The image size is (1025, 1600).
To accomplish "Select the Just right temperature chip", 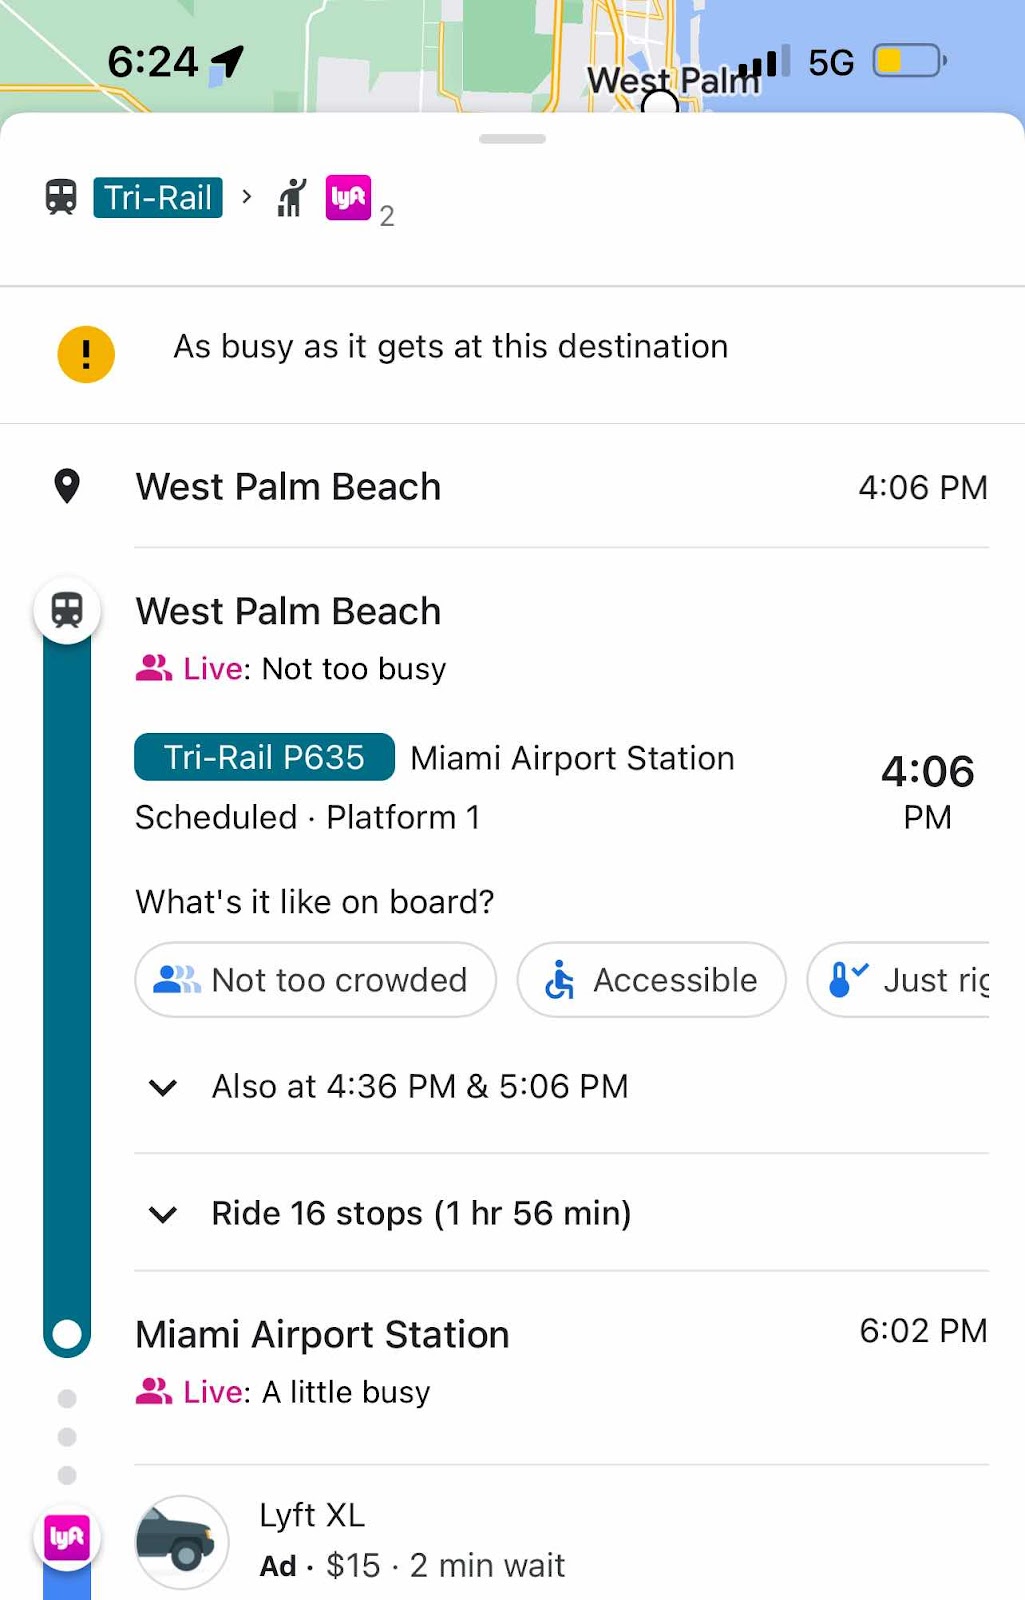I will pos(898,980).
